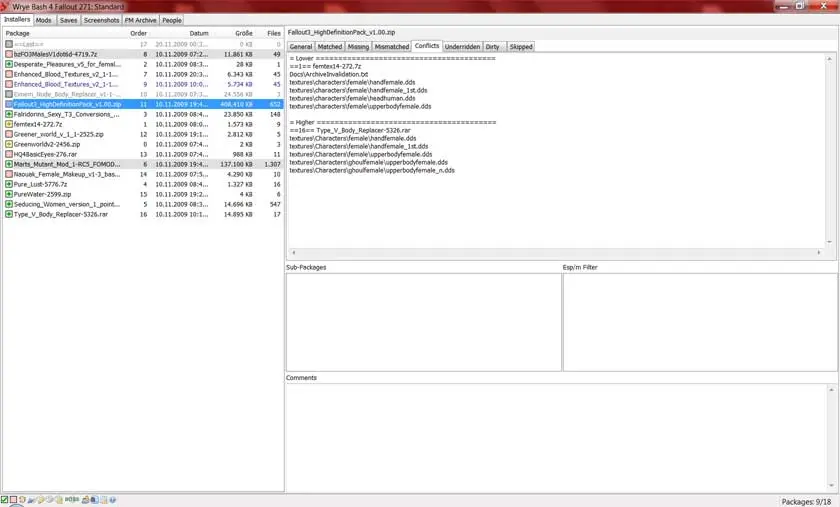Open the Dirty tab
Viewport: 840px width, 507px height.
(492, 47)
